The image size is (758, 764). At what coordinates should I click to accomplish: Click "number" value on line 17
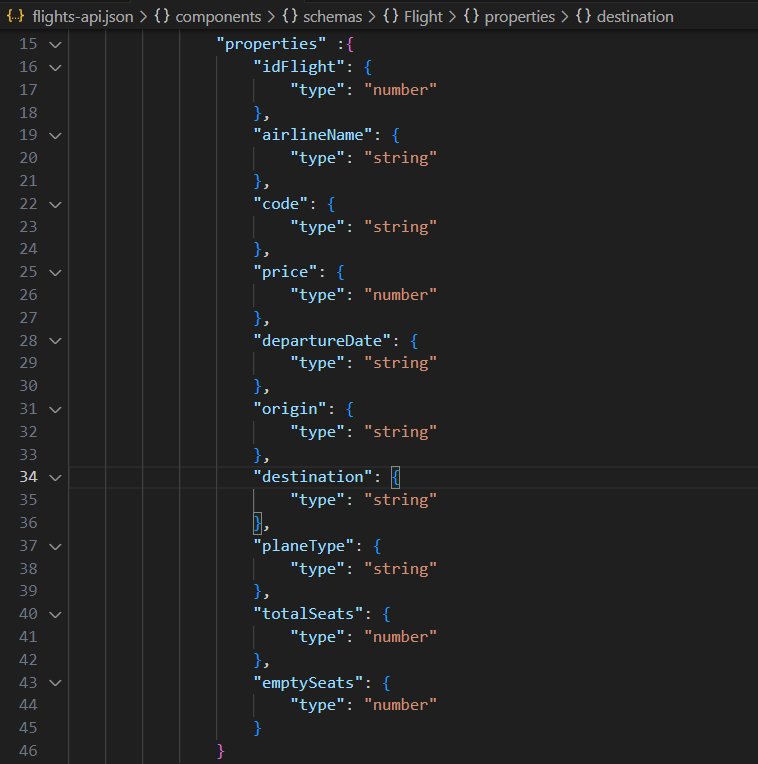pyautogui.click(x=400, y=90)
